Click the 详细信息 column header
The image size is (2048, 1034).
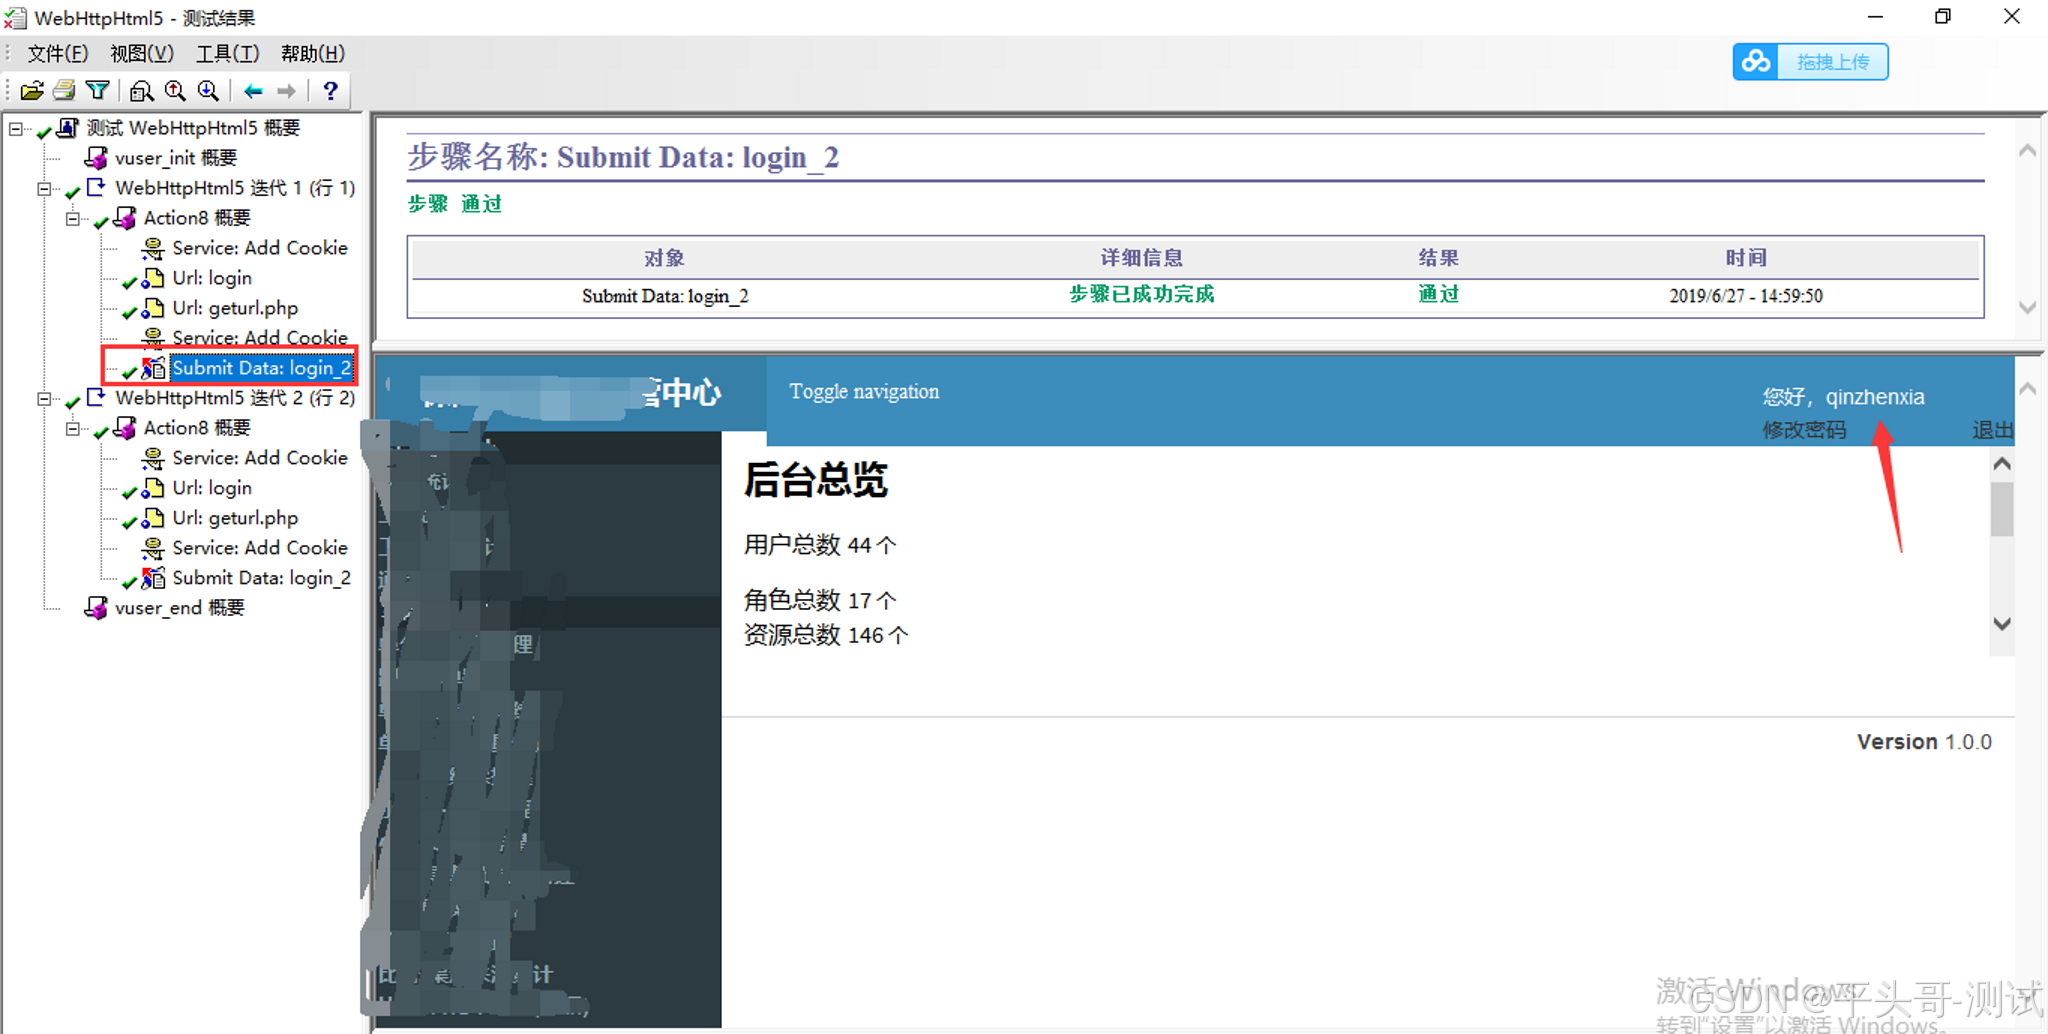click(1141, 258)
